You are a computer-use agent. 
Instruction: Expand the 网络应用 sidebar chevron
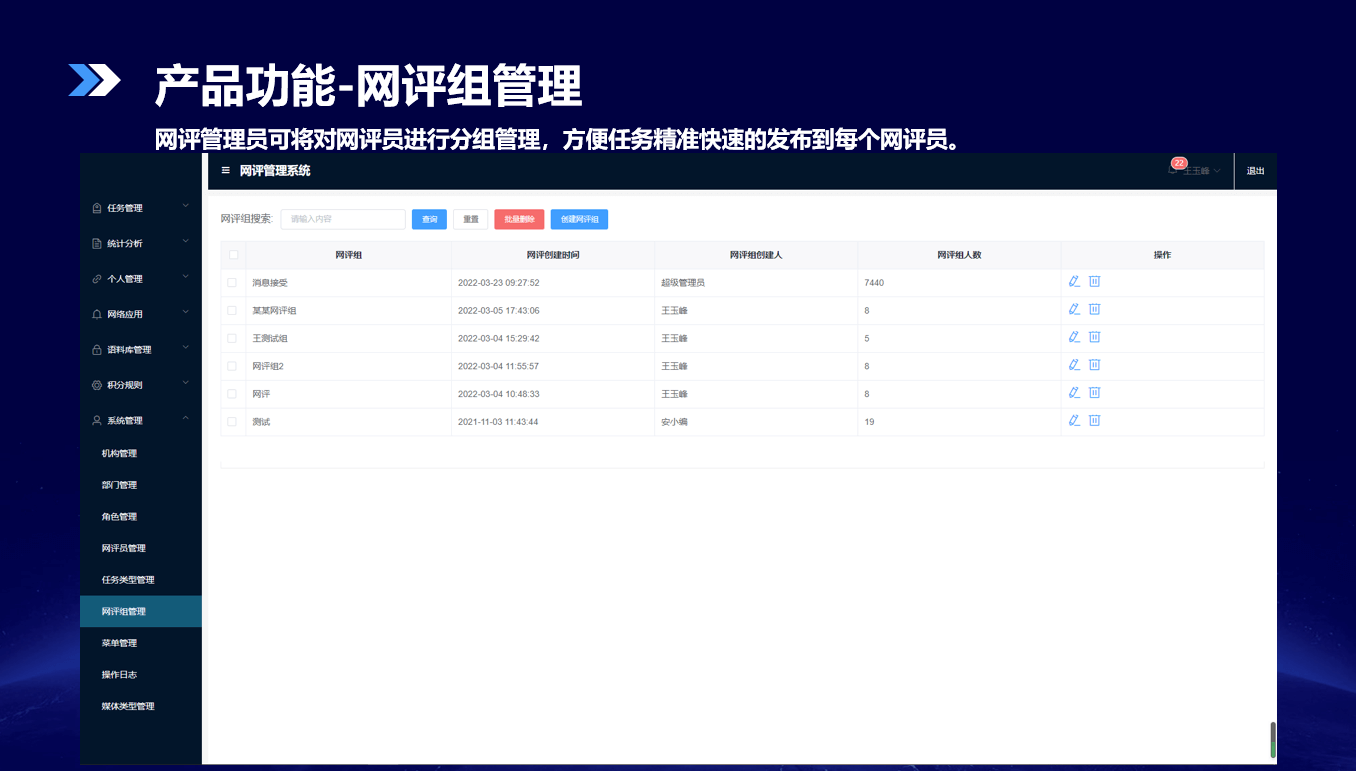click(x=186, y=313)
